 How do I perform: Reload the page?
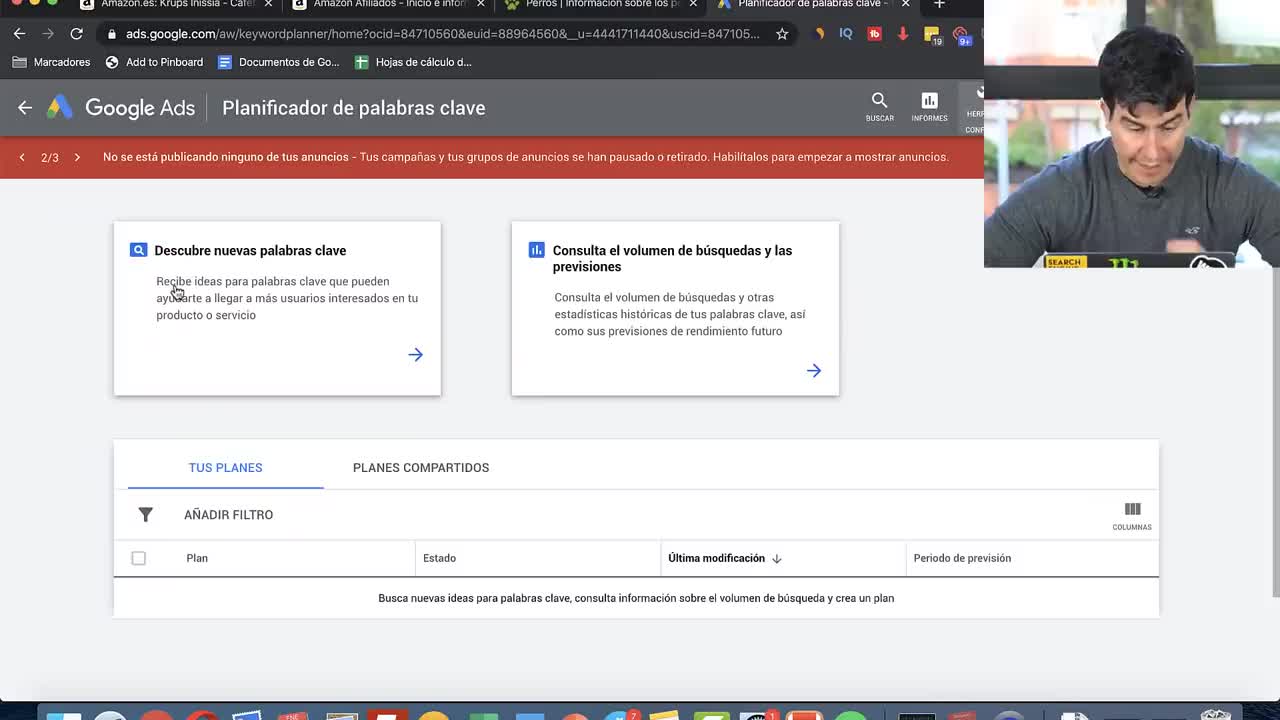click(76, 34)
